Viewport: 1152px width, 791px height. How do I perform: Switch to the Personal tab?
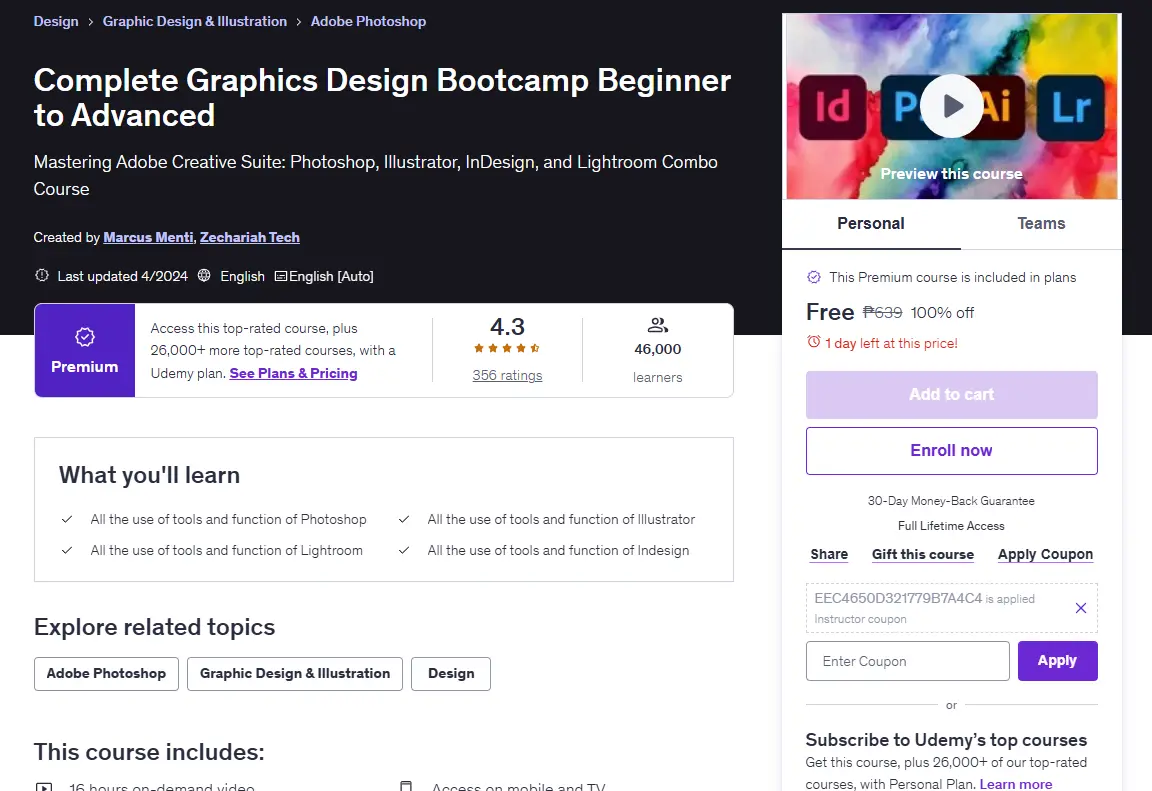tap(871, 223)
